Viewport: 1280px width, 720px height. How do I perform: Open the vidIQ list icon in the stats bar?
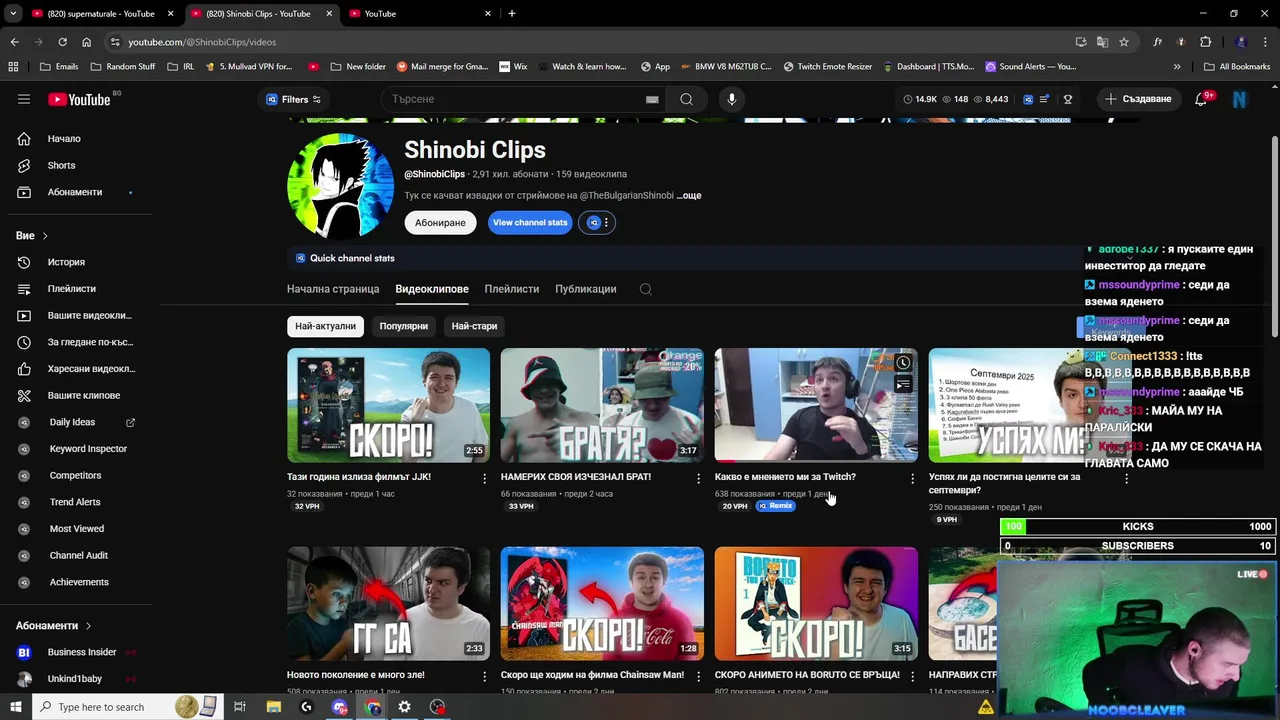1045,99
